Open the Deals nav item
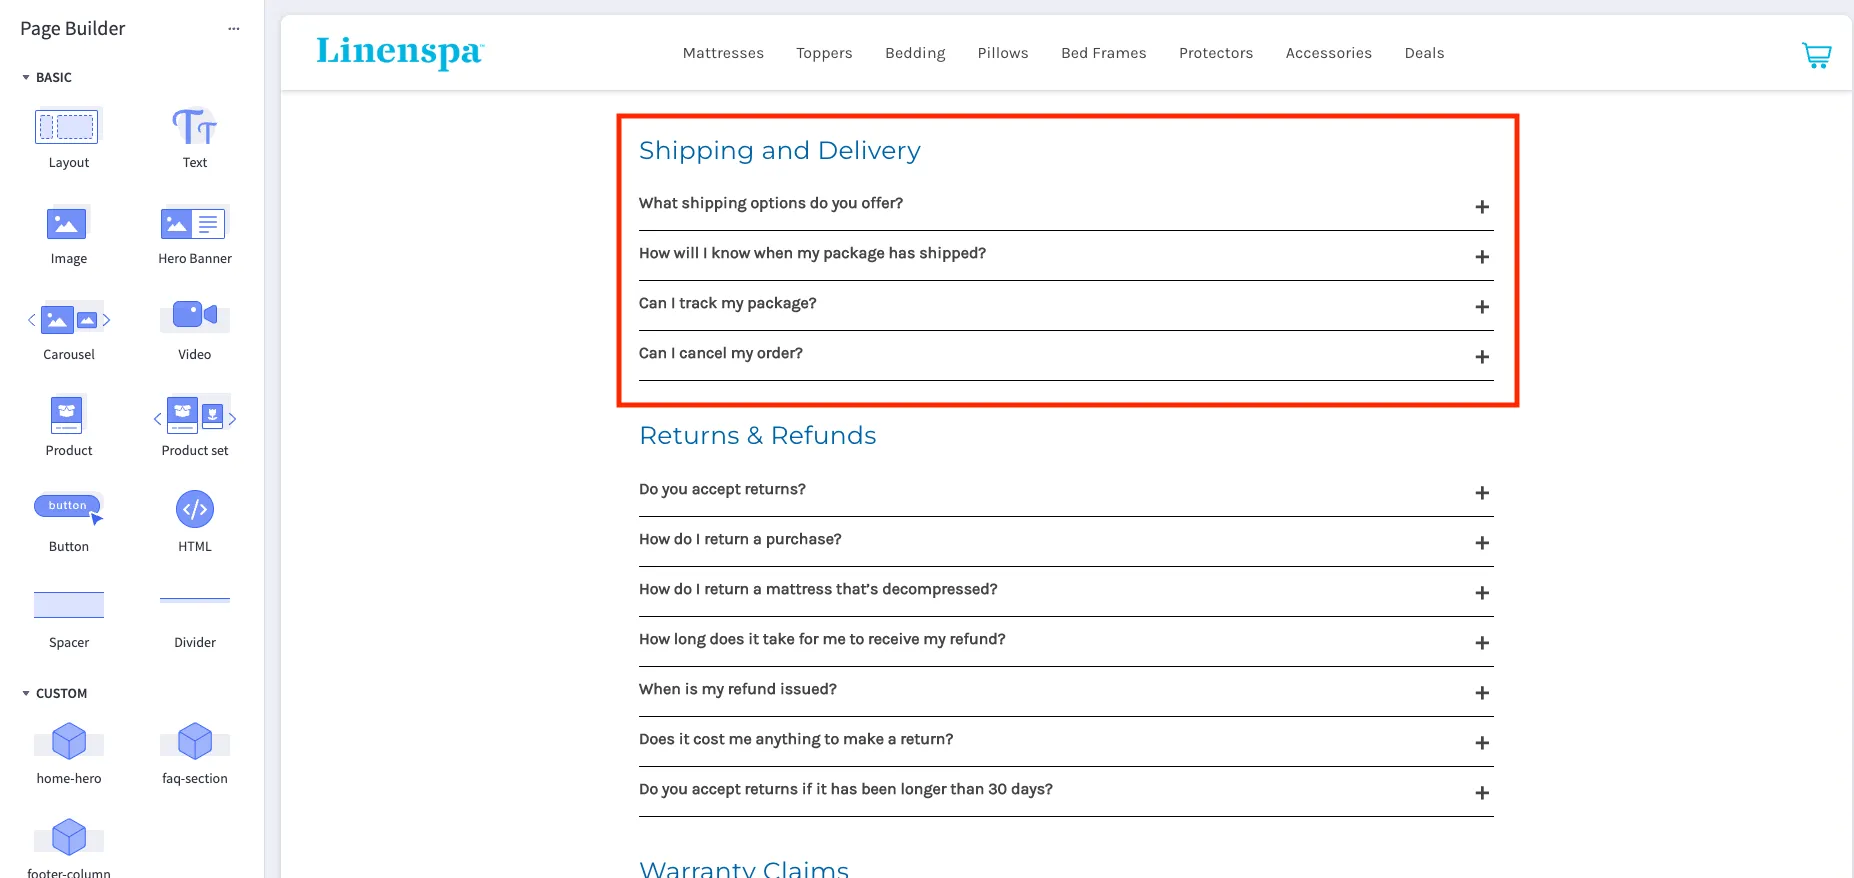This screenshot has width=1854, height=878. 1424,53
